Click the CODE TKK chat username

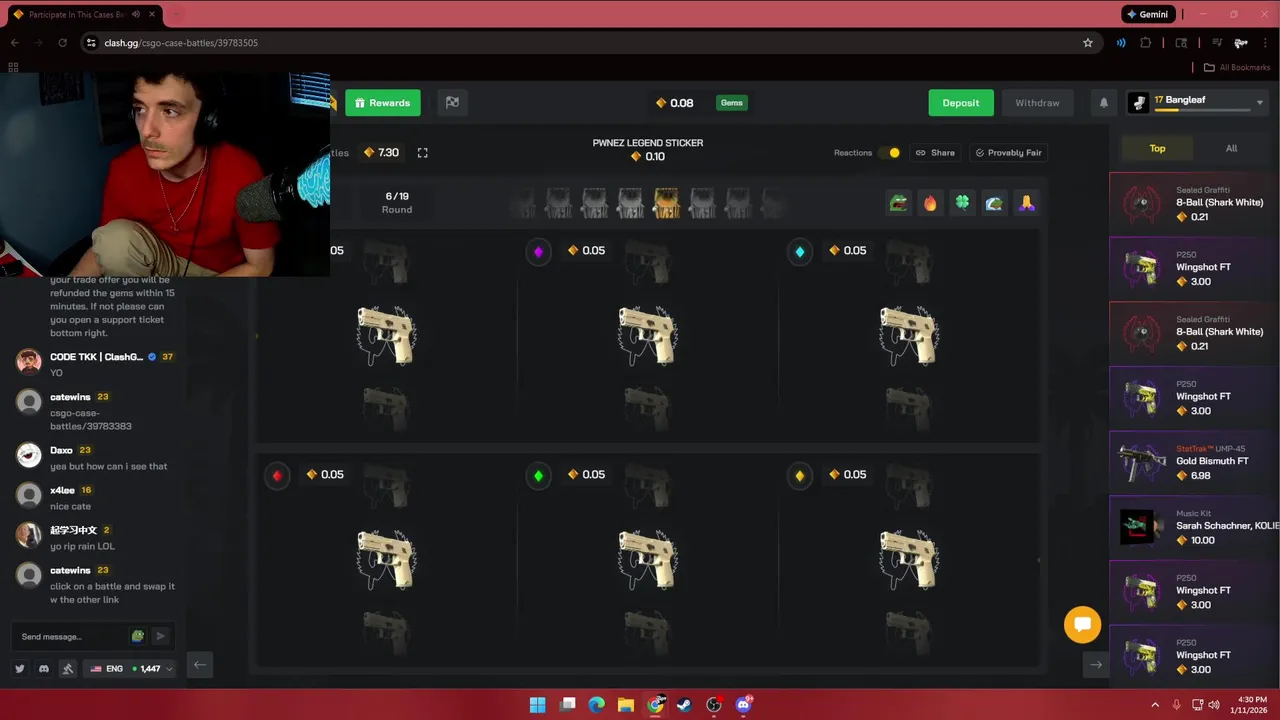(96, 357)
